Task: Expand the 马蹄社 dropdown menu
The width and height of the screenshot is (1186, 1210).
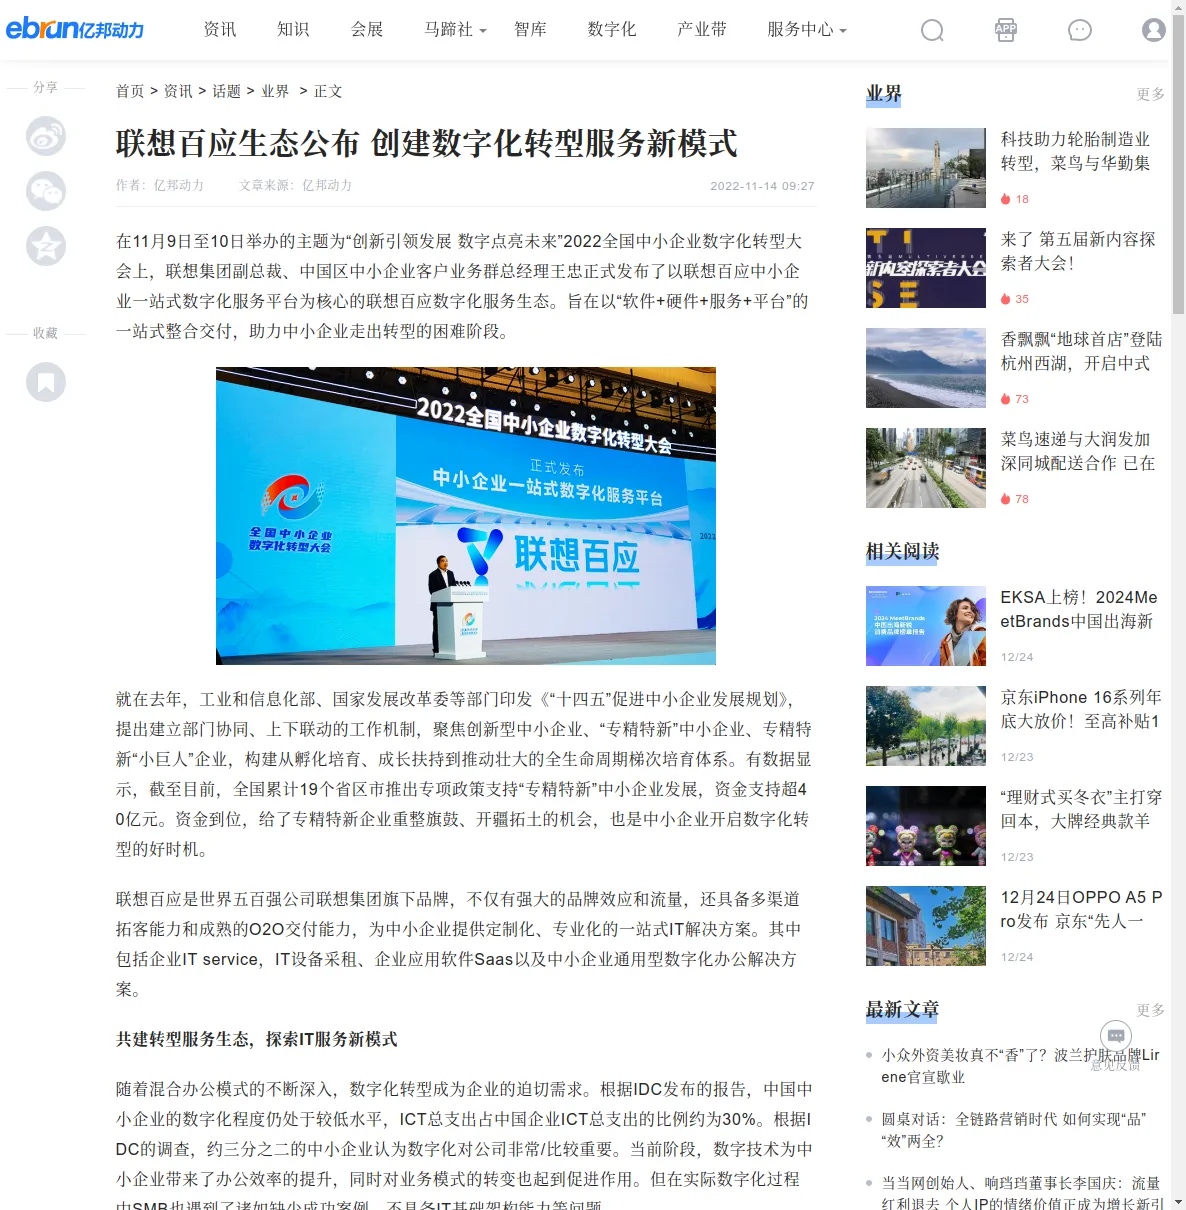Action: pyautogui.click(x=455, y=30)
